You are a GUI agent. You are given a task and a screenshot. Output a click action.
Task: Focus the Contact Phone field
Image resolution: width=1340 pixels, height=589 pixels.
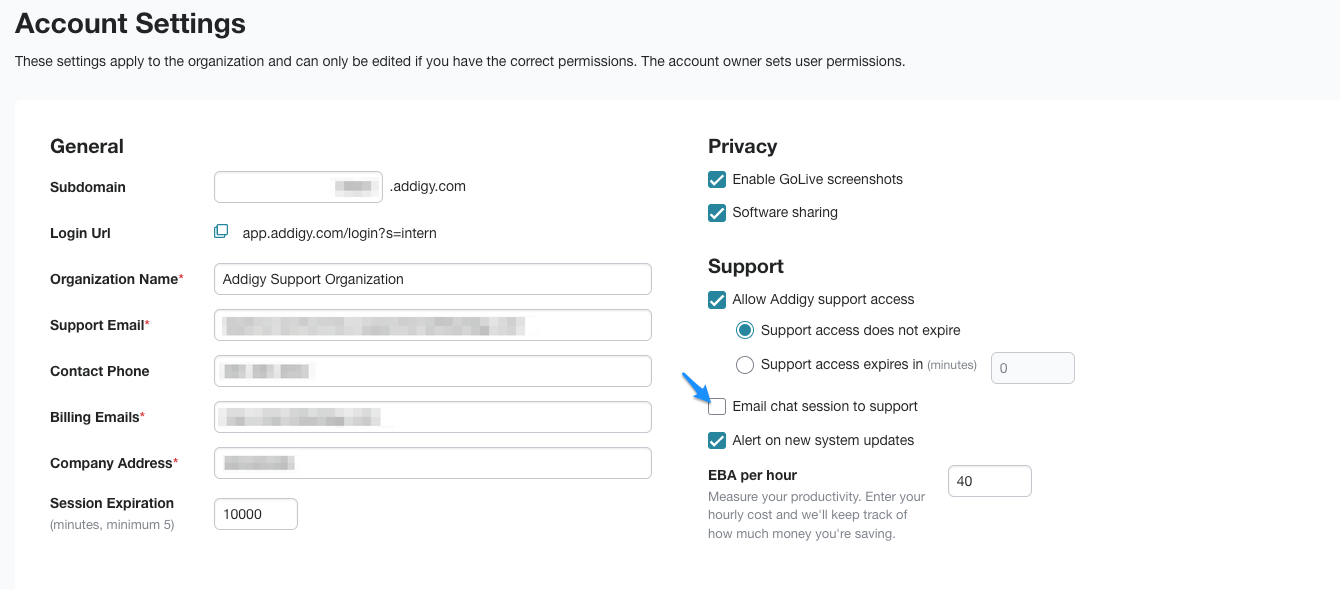click(x=433, y=371)
